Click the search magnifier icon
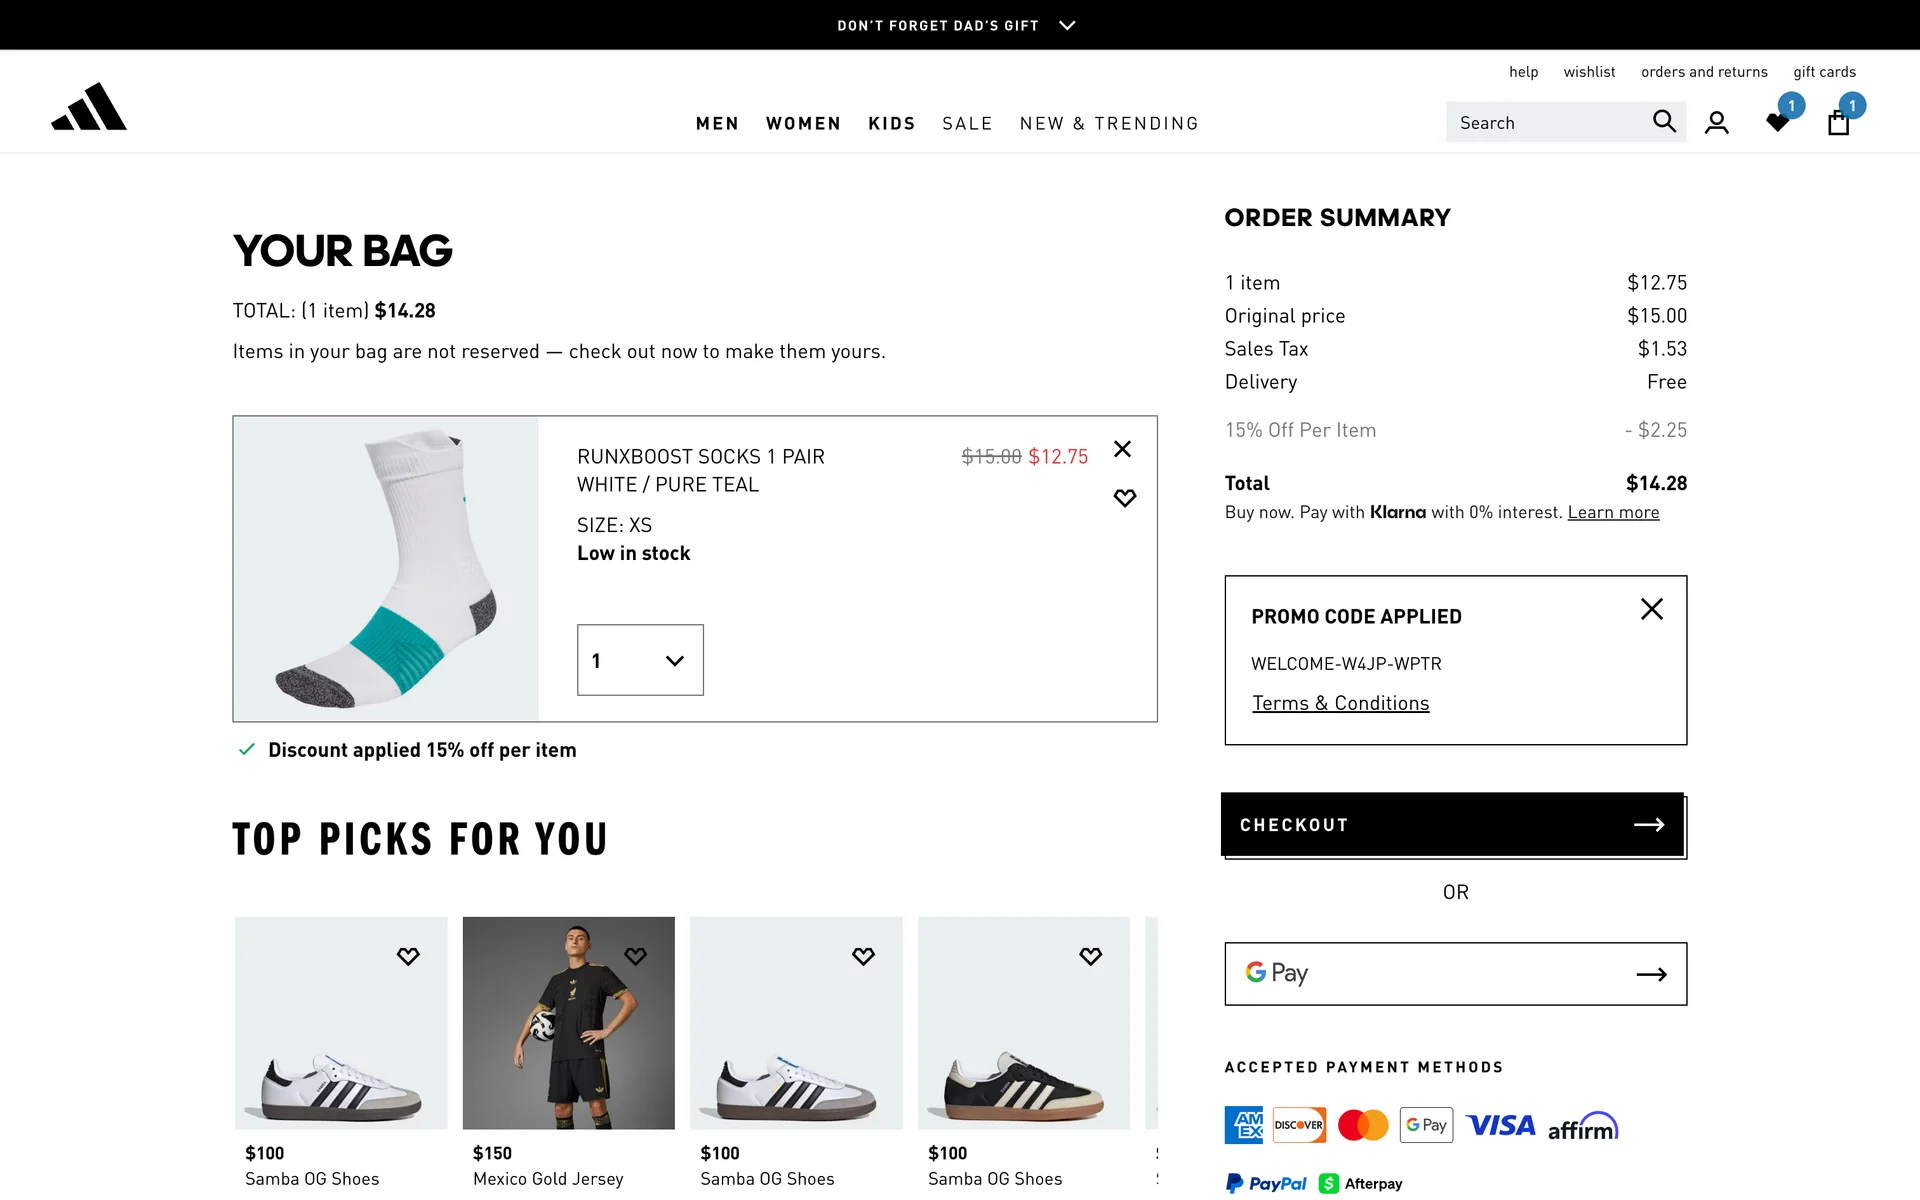Image resolution: width=1920 pixels, height=1200 pixels. point(1663,122)
